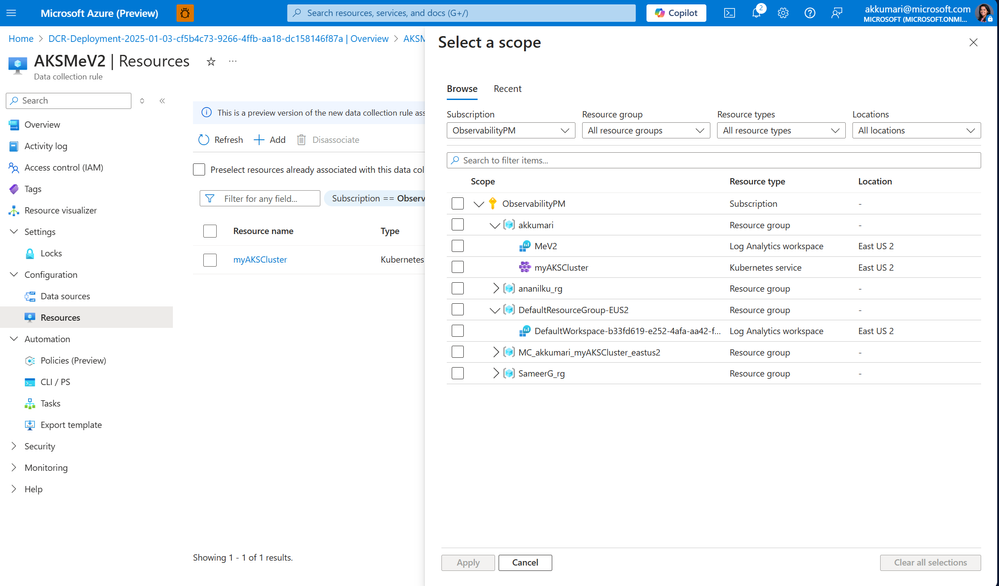The width and height of the screenshot is (999, 586).
Task: Expand the MC_akkumari_myAKSCluster_eastus2 group
Action: click(496, 352)
